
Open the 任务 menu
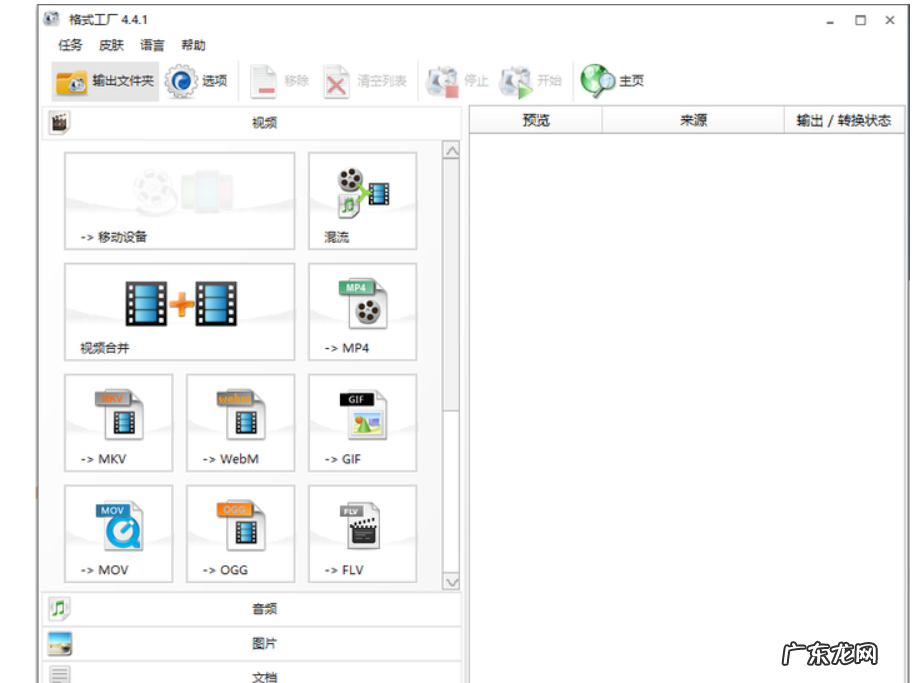pos(70,45)
